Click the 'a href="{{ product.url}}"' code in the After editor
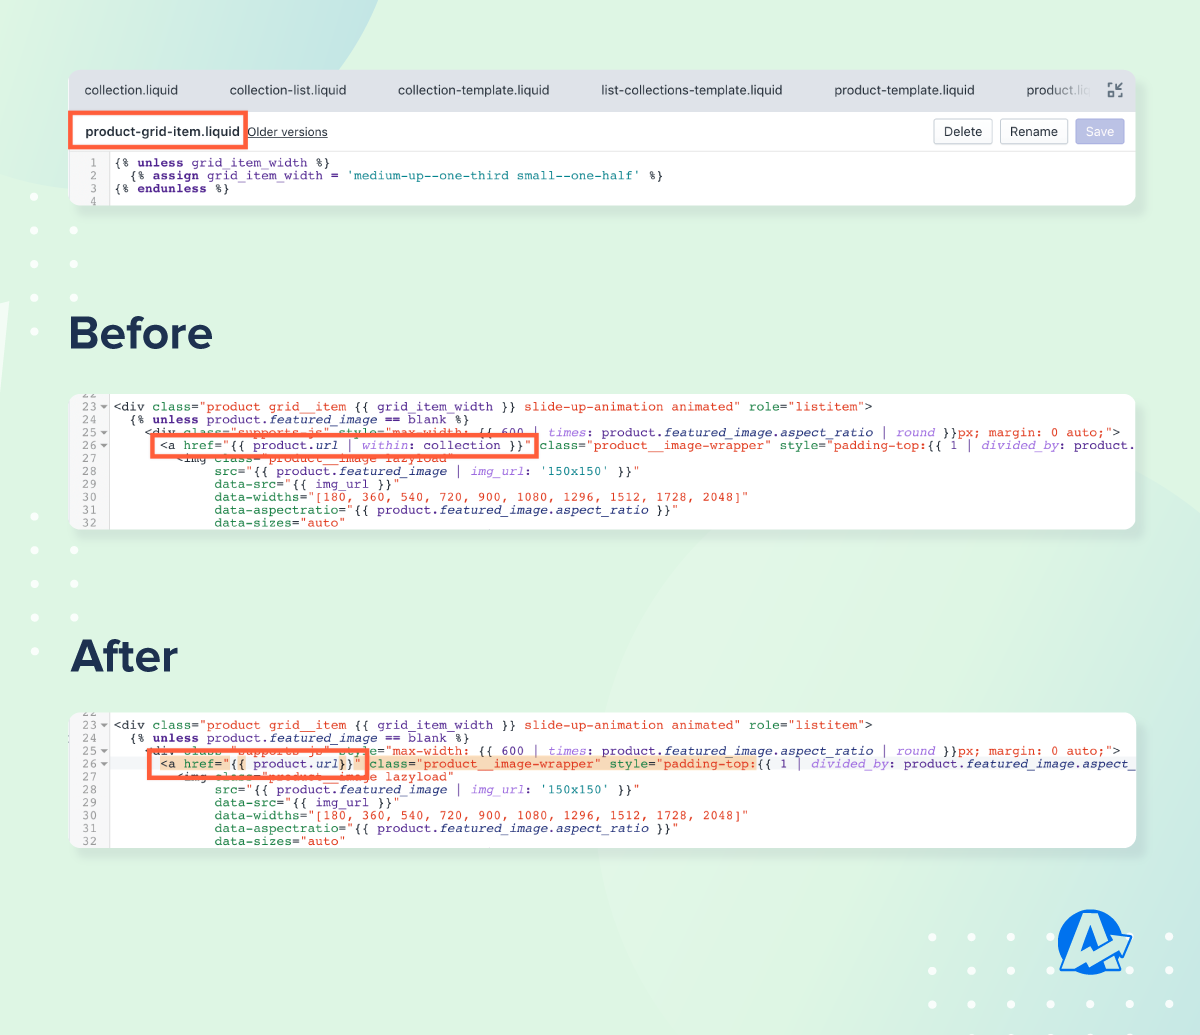 click(x=260, y=764)
